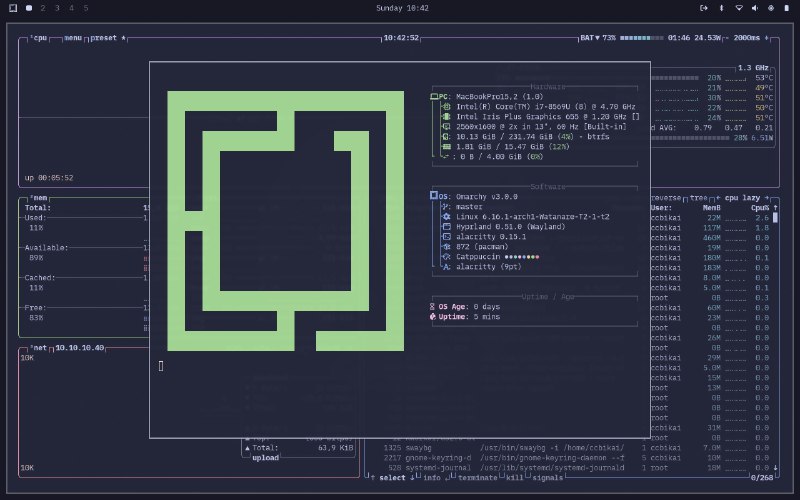Cycle the btop preset option
The width and height of the screenshot is (800, 500).
pyautogui.click(x=105, y=38)
